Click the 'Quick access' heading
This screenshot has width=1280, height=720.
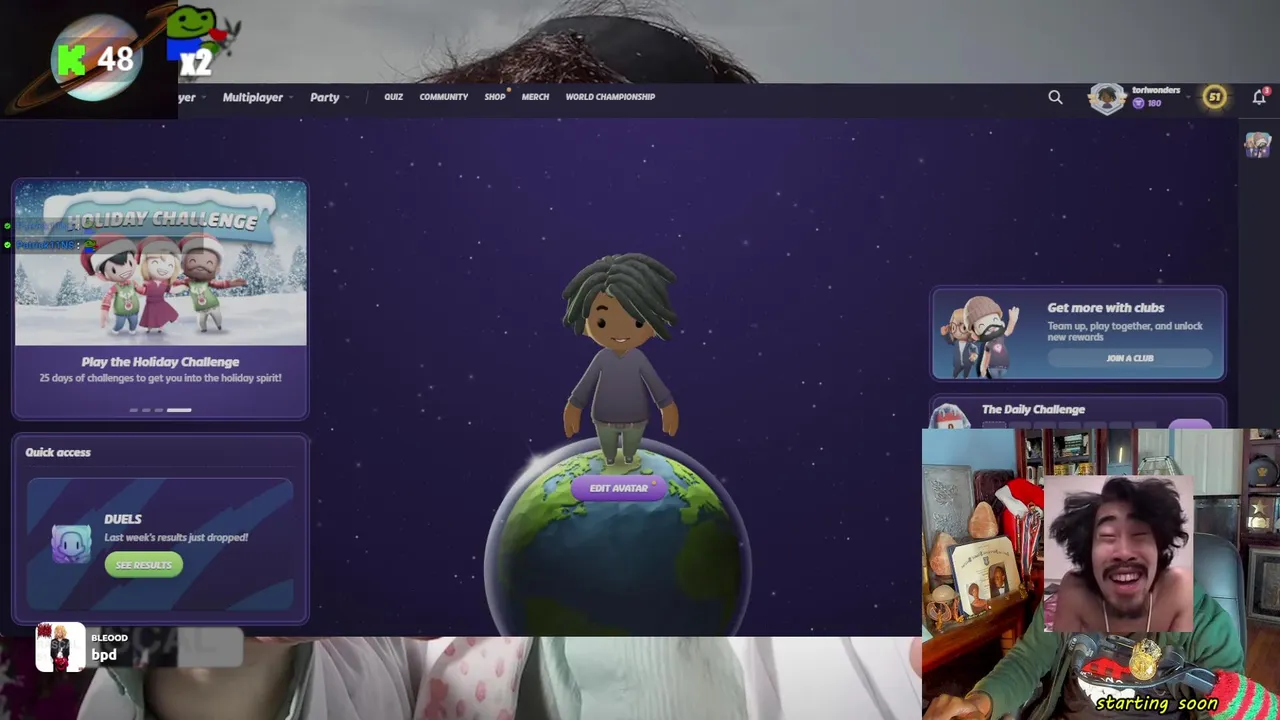coord(58,452)
